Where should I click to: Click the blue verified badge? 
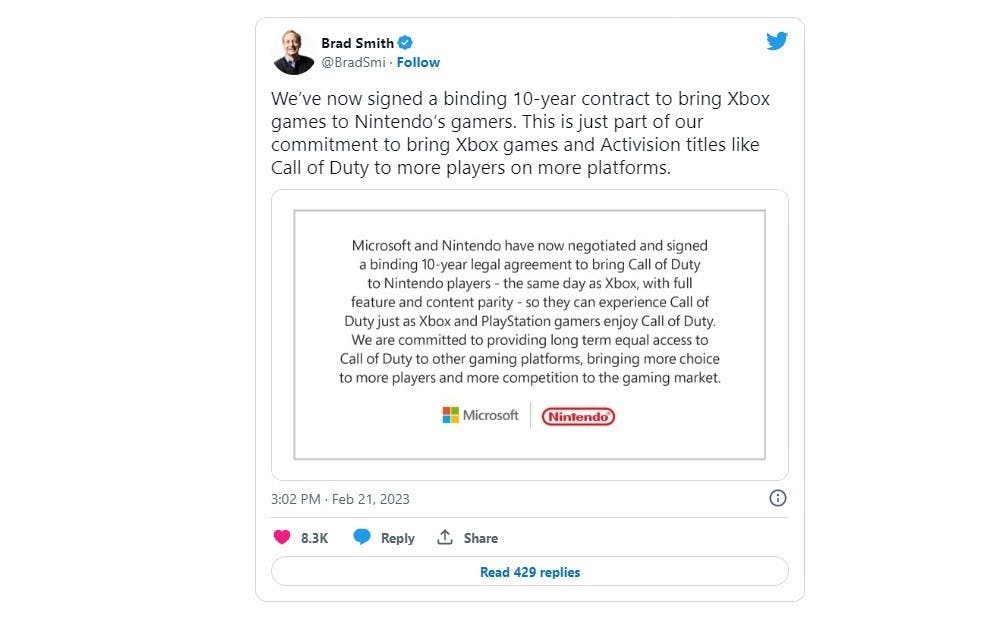pos(406,42)
